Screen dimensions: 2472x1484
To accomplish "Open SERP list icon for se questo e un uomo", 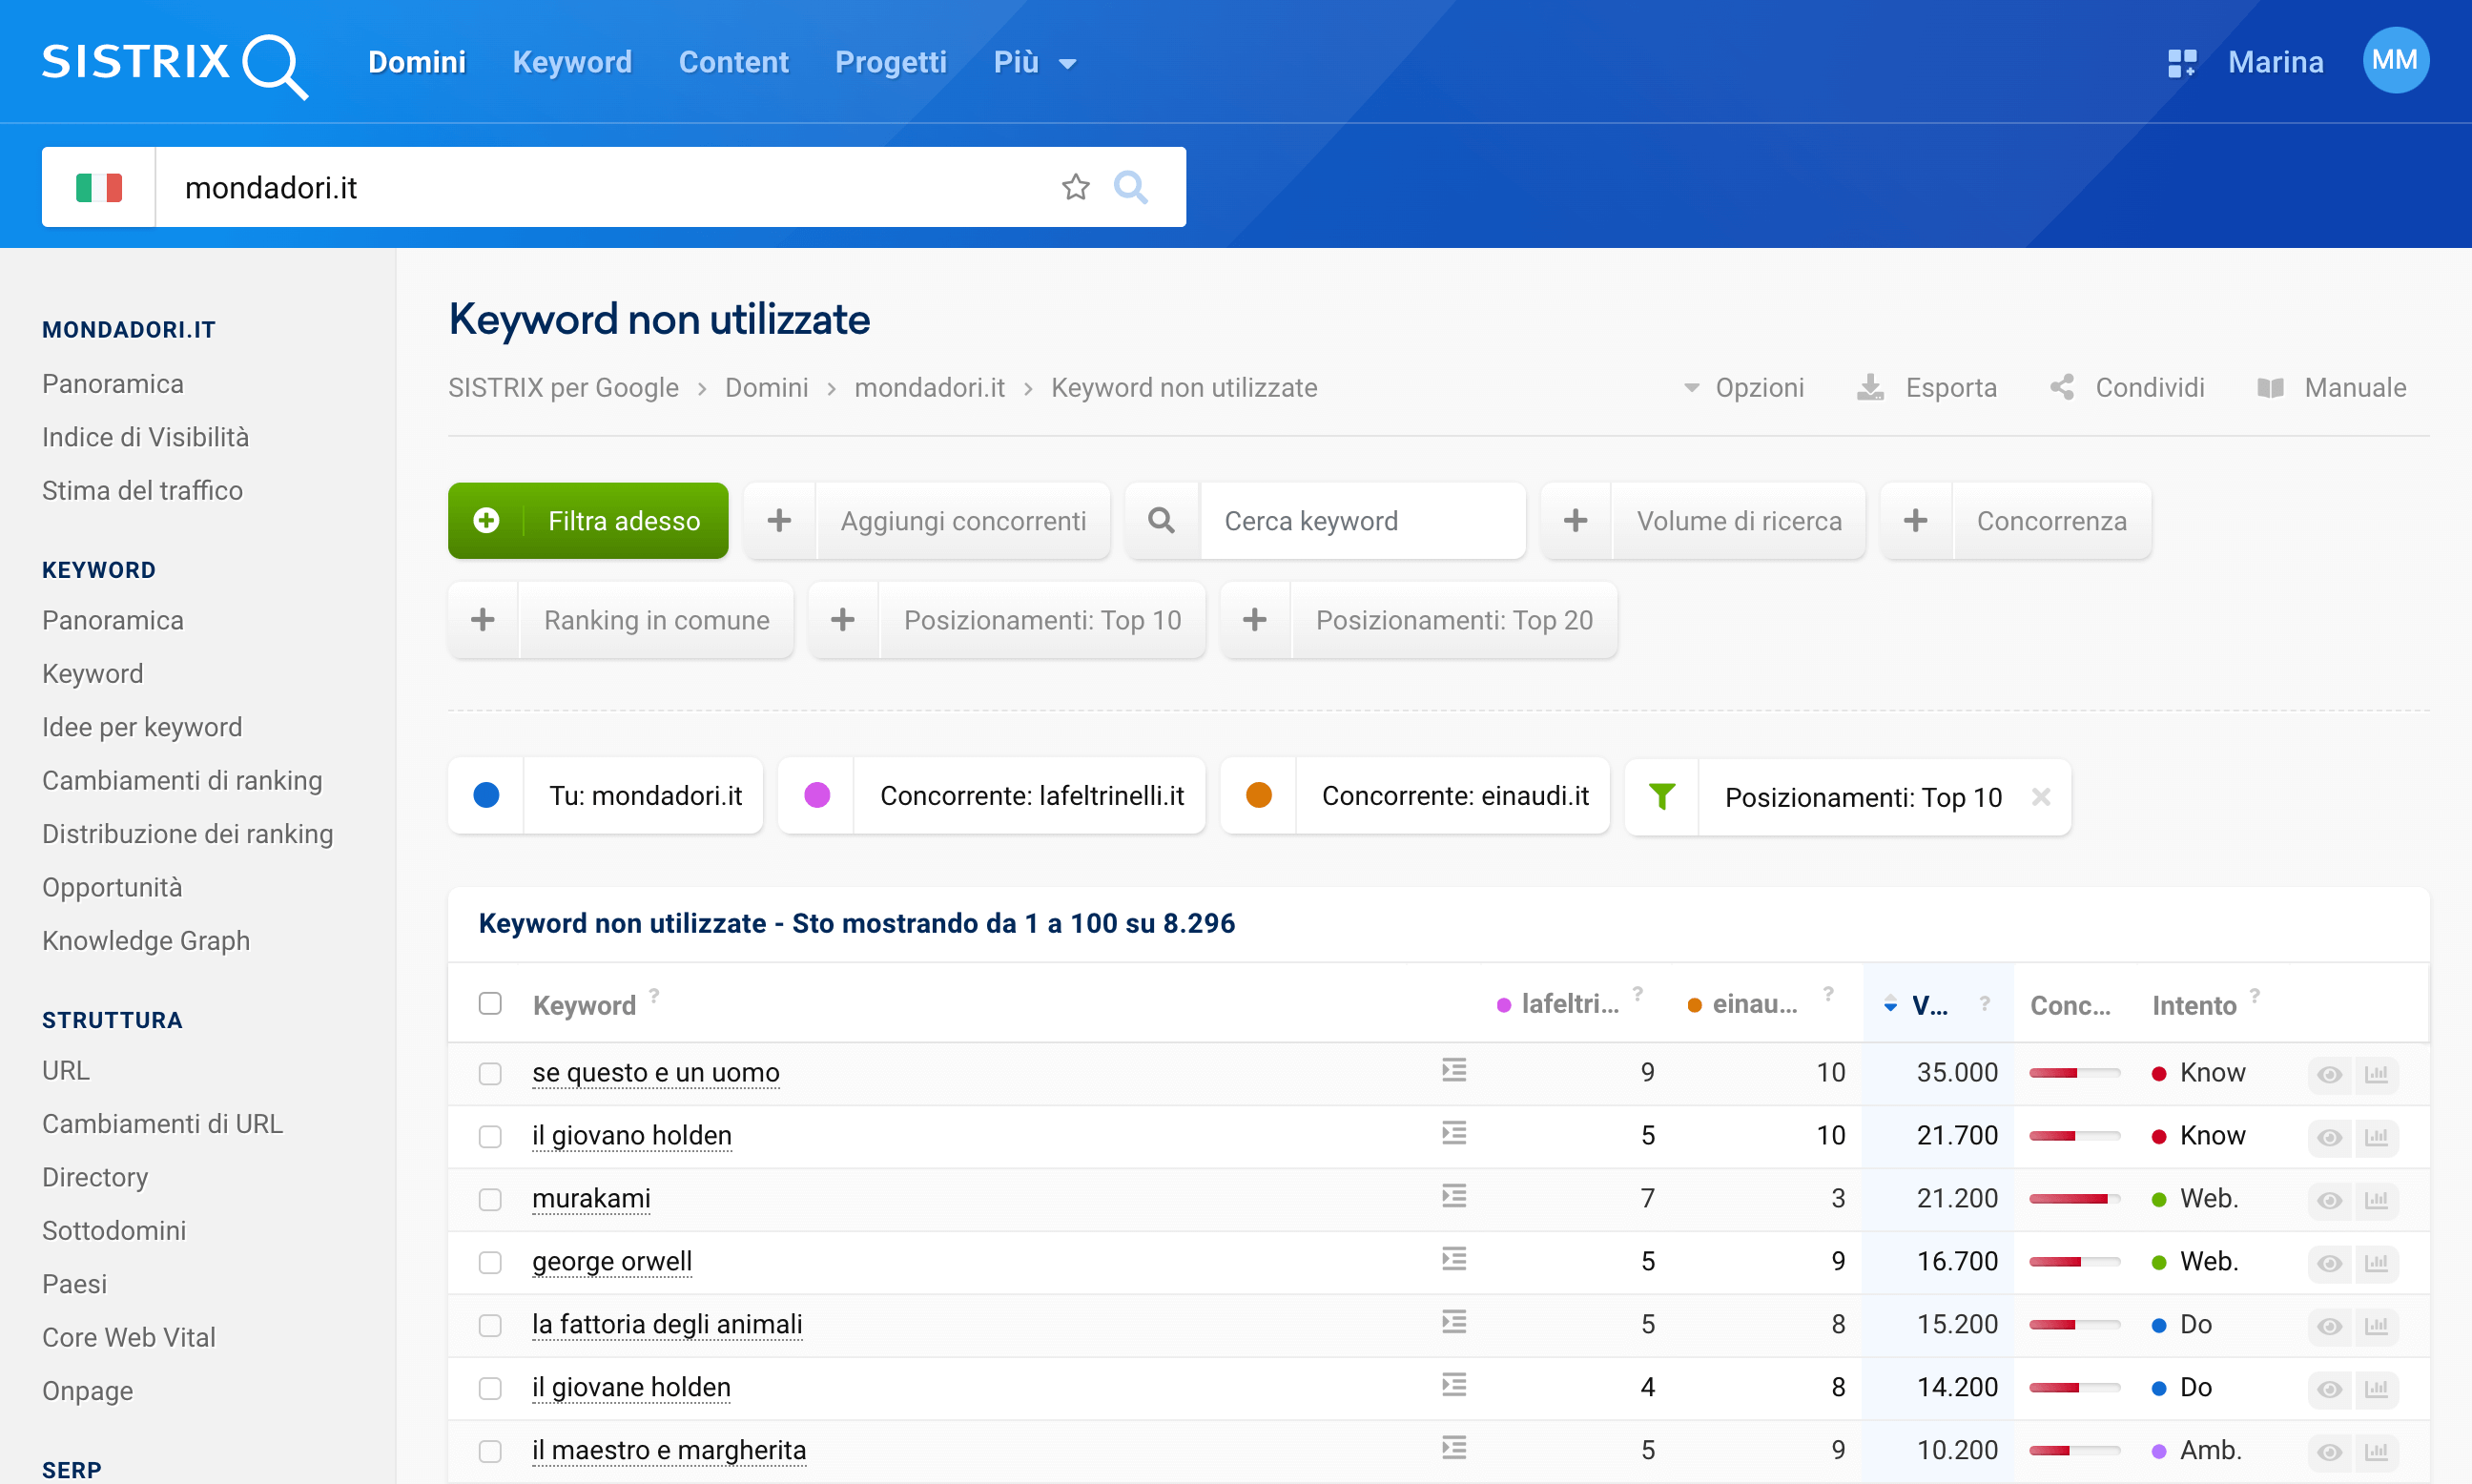I will tap(1454, 1071).
